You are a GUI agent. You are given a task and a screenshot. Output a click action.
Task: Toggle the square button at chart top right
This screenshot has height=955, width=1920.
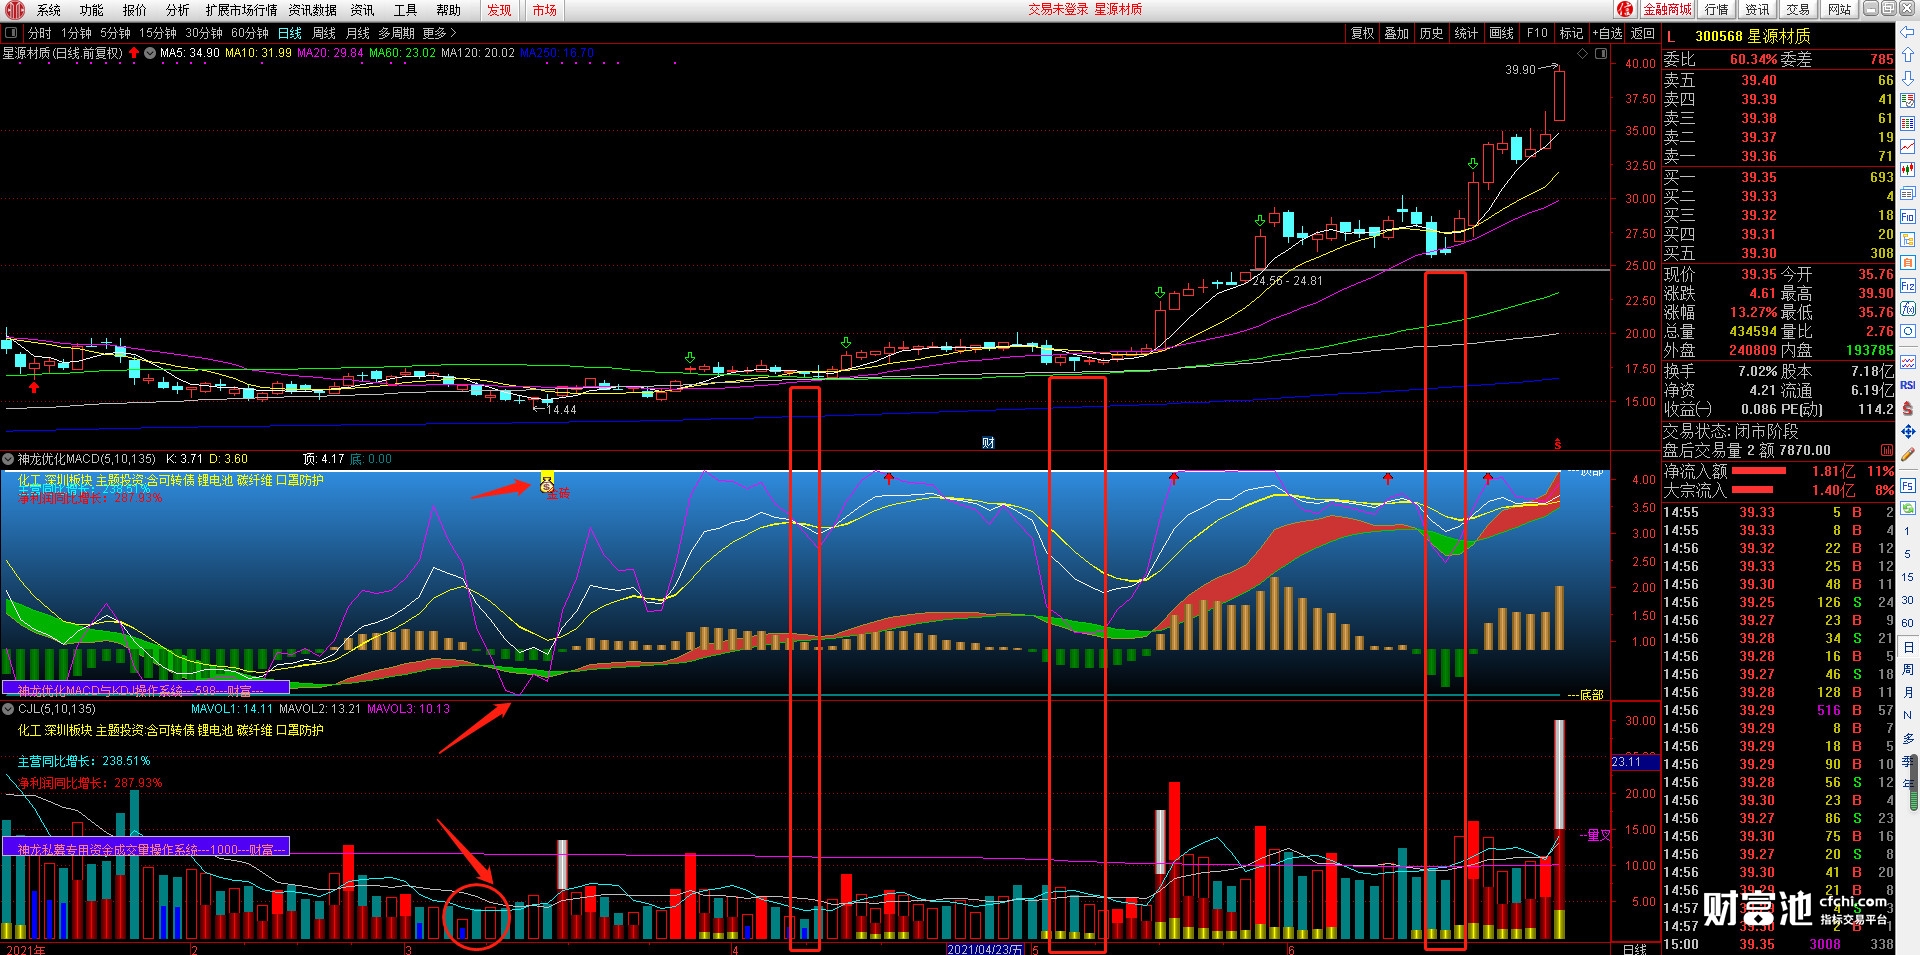click(x=1601, y=53)
